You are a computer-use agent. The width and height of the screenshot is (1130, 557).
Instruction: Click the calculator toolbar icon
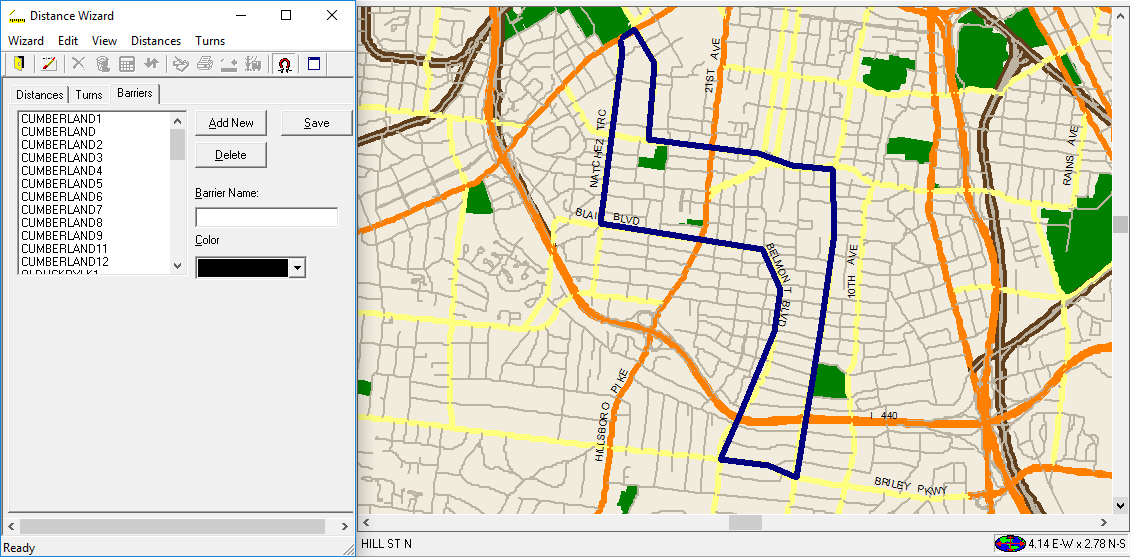(x=127, y=64)
